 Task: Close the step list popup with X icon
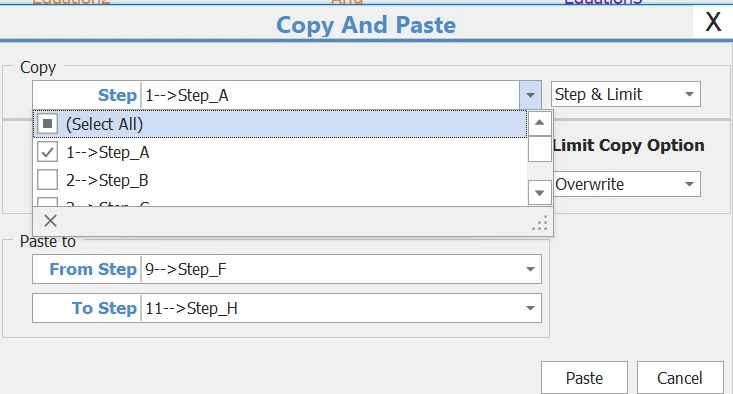tap(50, 221)
